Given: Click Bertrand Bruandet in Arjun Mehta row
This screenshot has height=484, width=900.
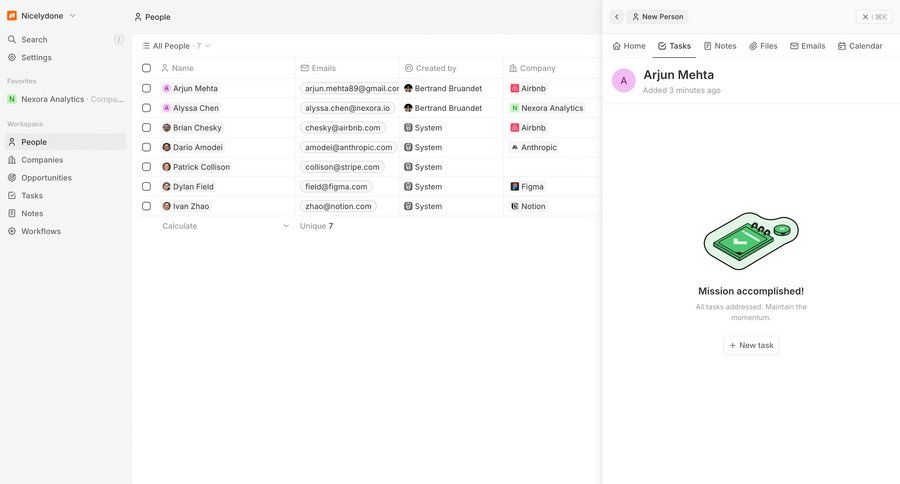Looking at the screenshot, I should tap(443, 88).
